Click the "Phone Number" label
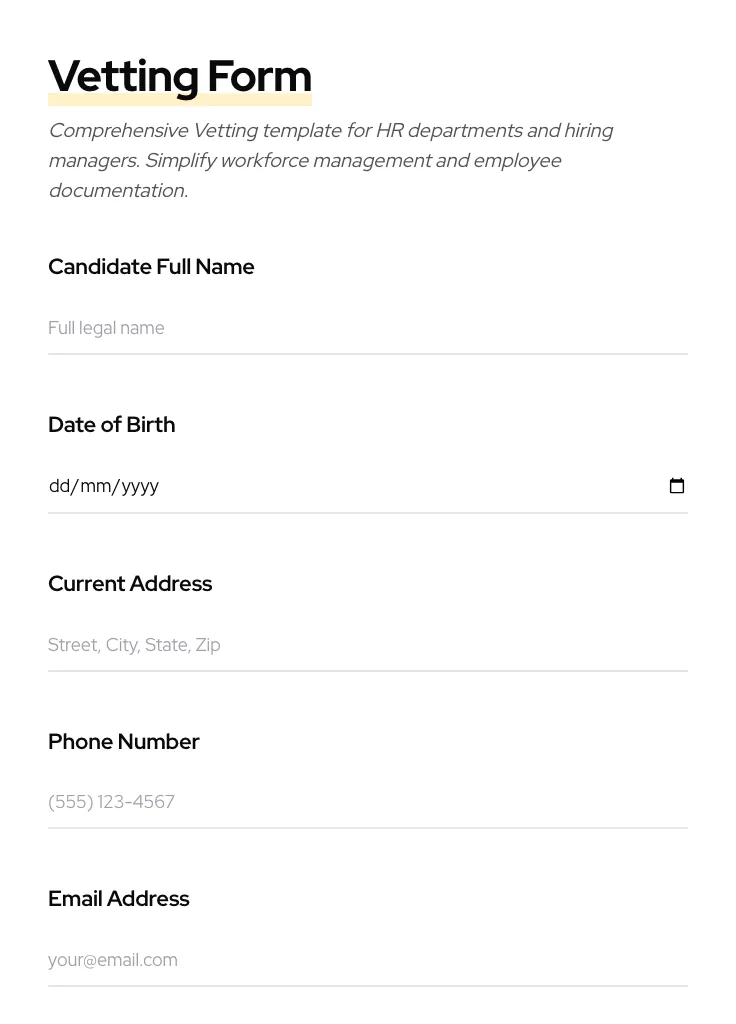736x1024 pixels. (x=123, y=742)
